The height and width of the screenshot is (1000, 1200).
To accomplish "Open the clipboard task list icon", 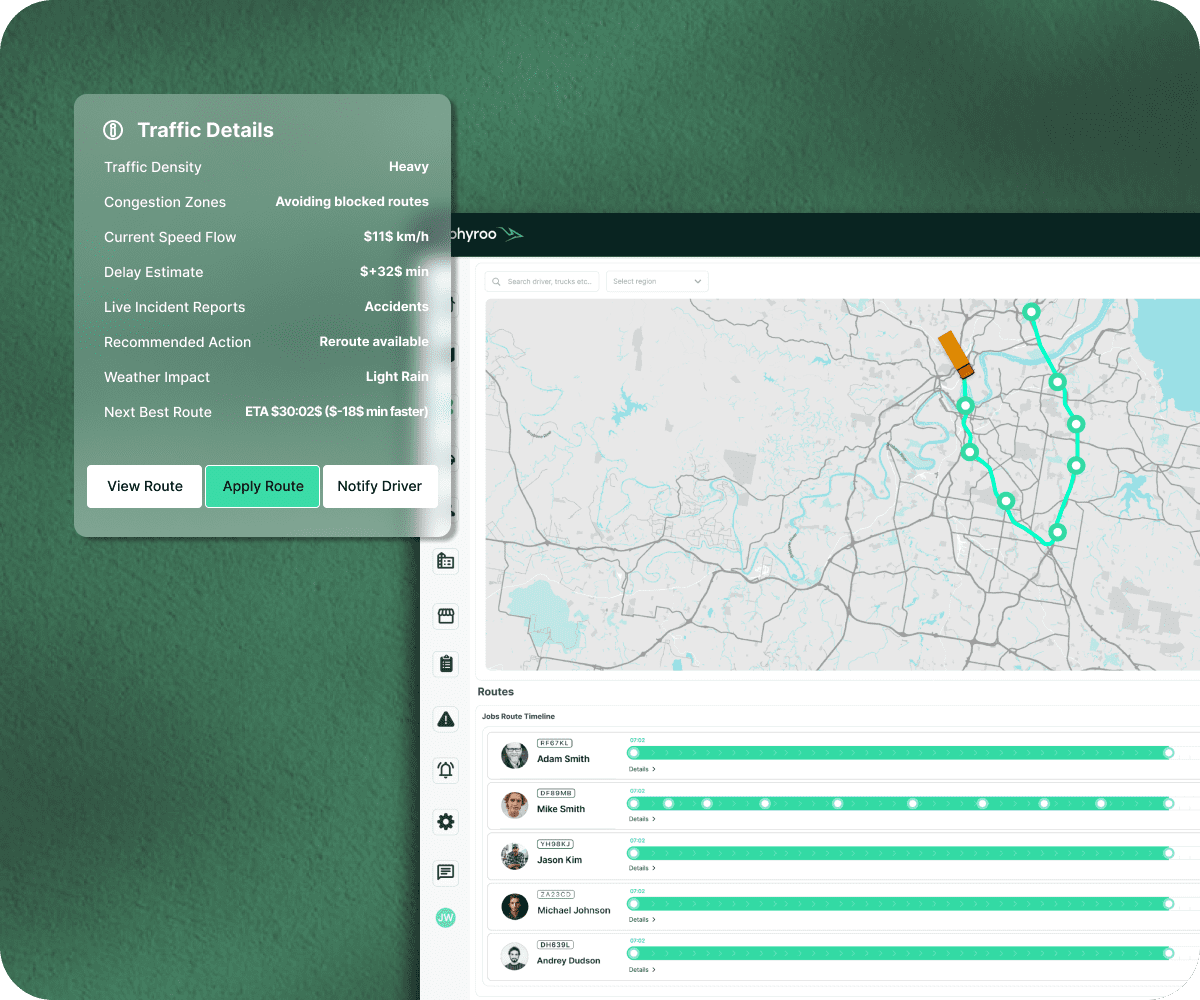I will point(445,663).
